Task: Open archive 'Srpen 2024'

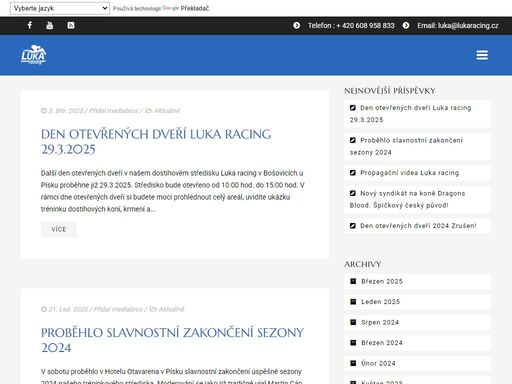Action: click(x=380, y=322)
